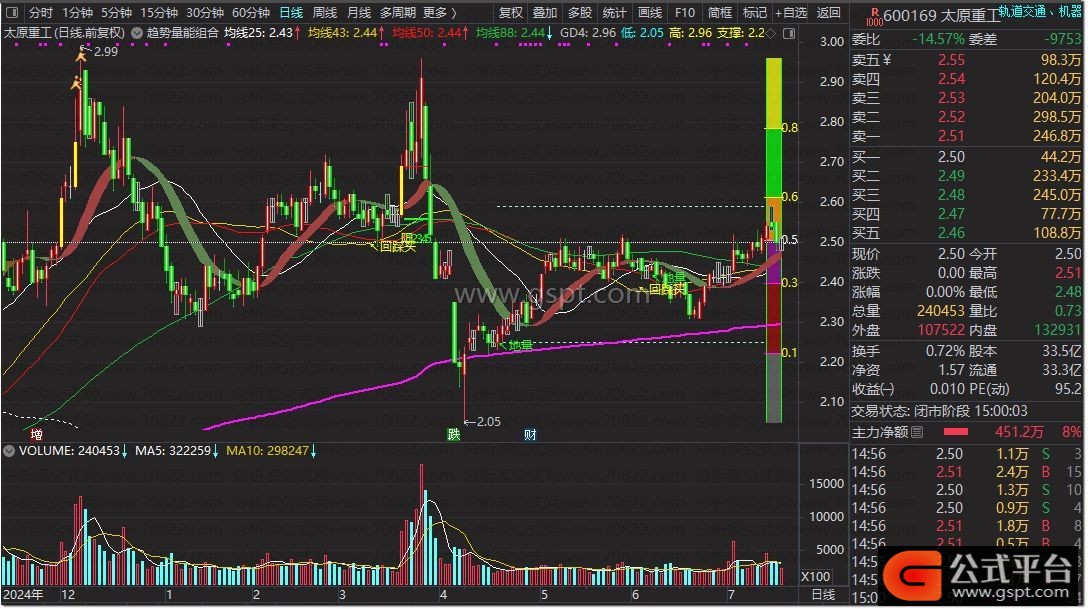
Task: Click the 0.8 level on the color gauge
Action: [790, 128]
